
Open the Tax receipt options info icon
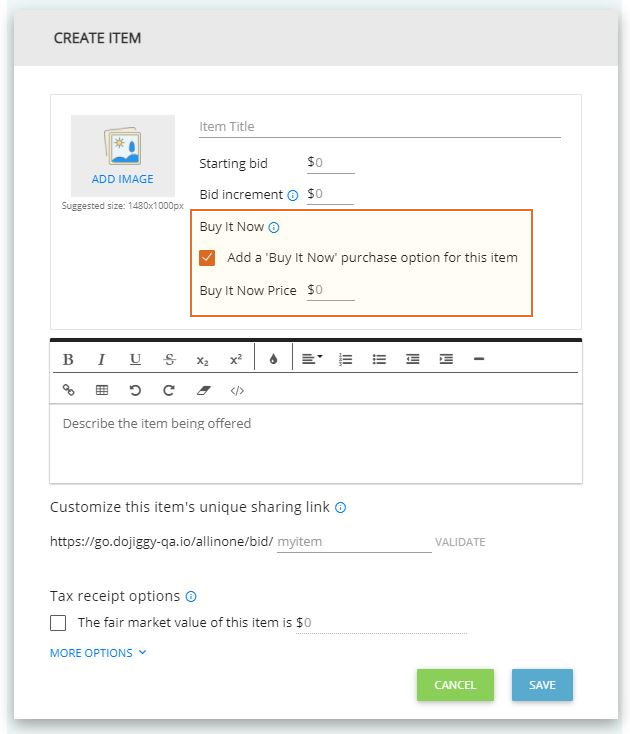coord(191,596)
